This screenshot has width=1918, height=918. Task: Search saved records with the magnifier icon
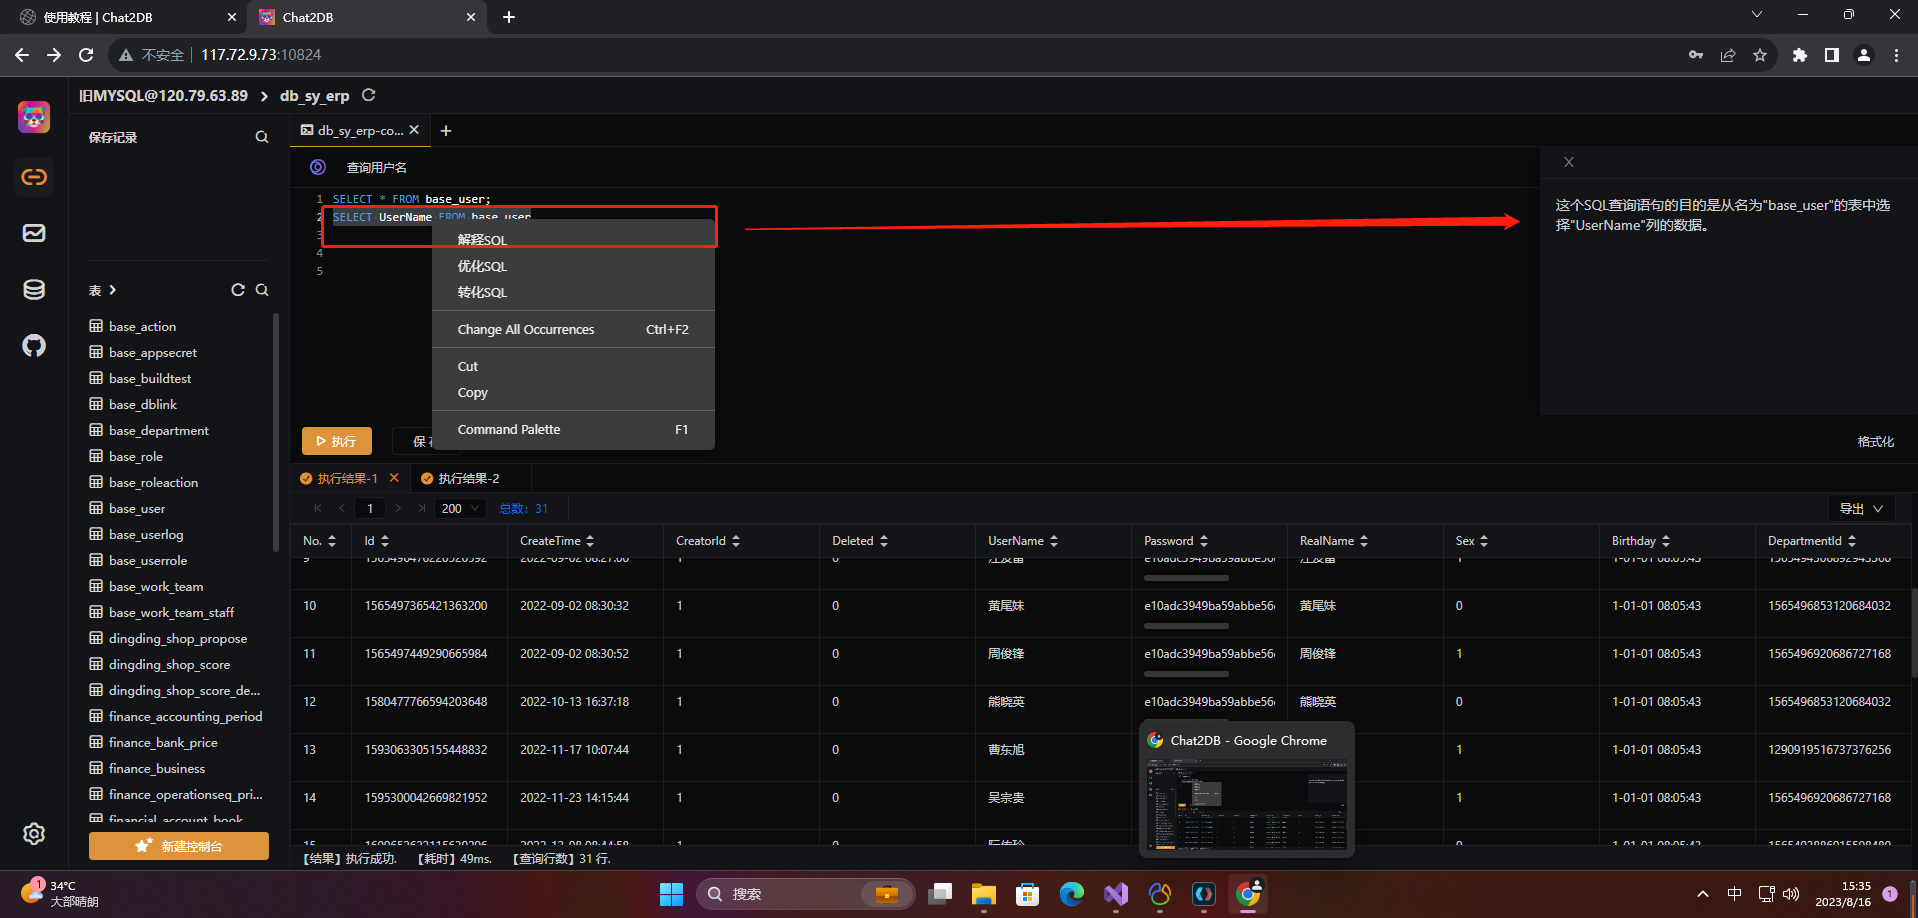tap(262, 137)
